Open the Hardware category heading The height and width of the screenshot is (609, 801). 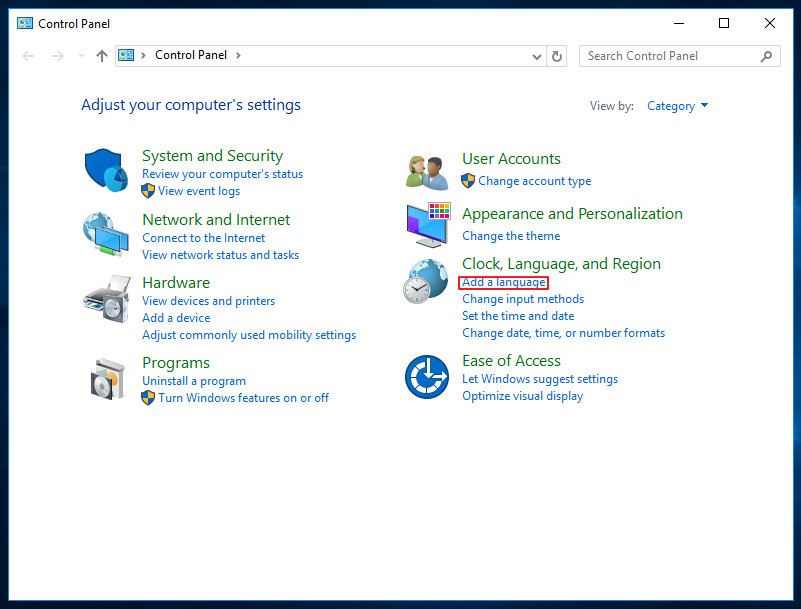tap(176, 283)
